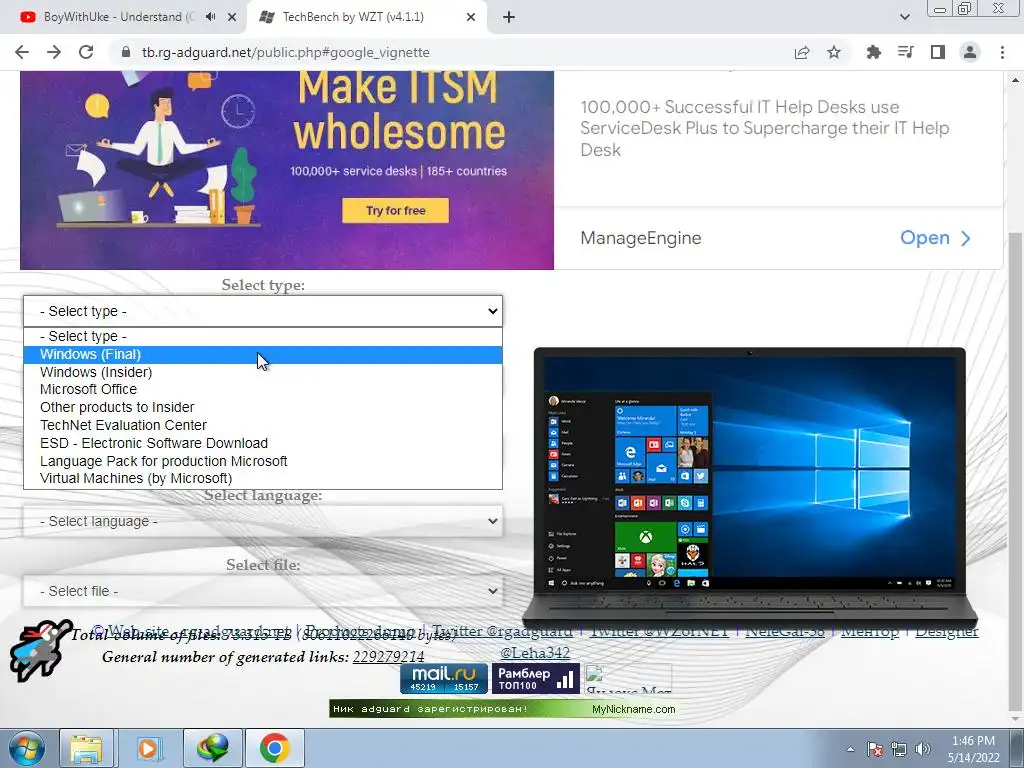The image size is (1024, 768).
Task: Open the Twitter @rgadguard link
Action: tap(502, 631)
